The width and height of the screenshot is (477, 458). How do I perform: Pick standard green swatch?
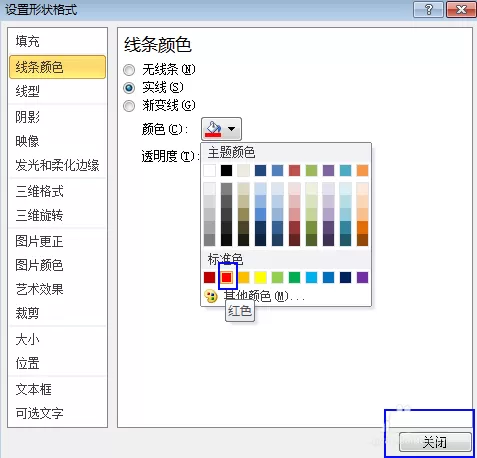point(294,277)
